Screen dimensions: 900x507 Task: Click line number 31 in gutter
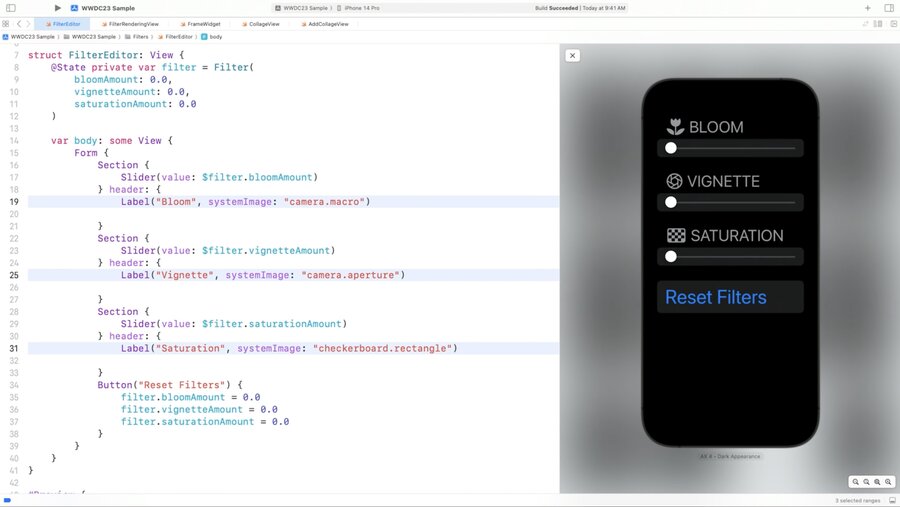[x=14, y=349]
